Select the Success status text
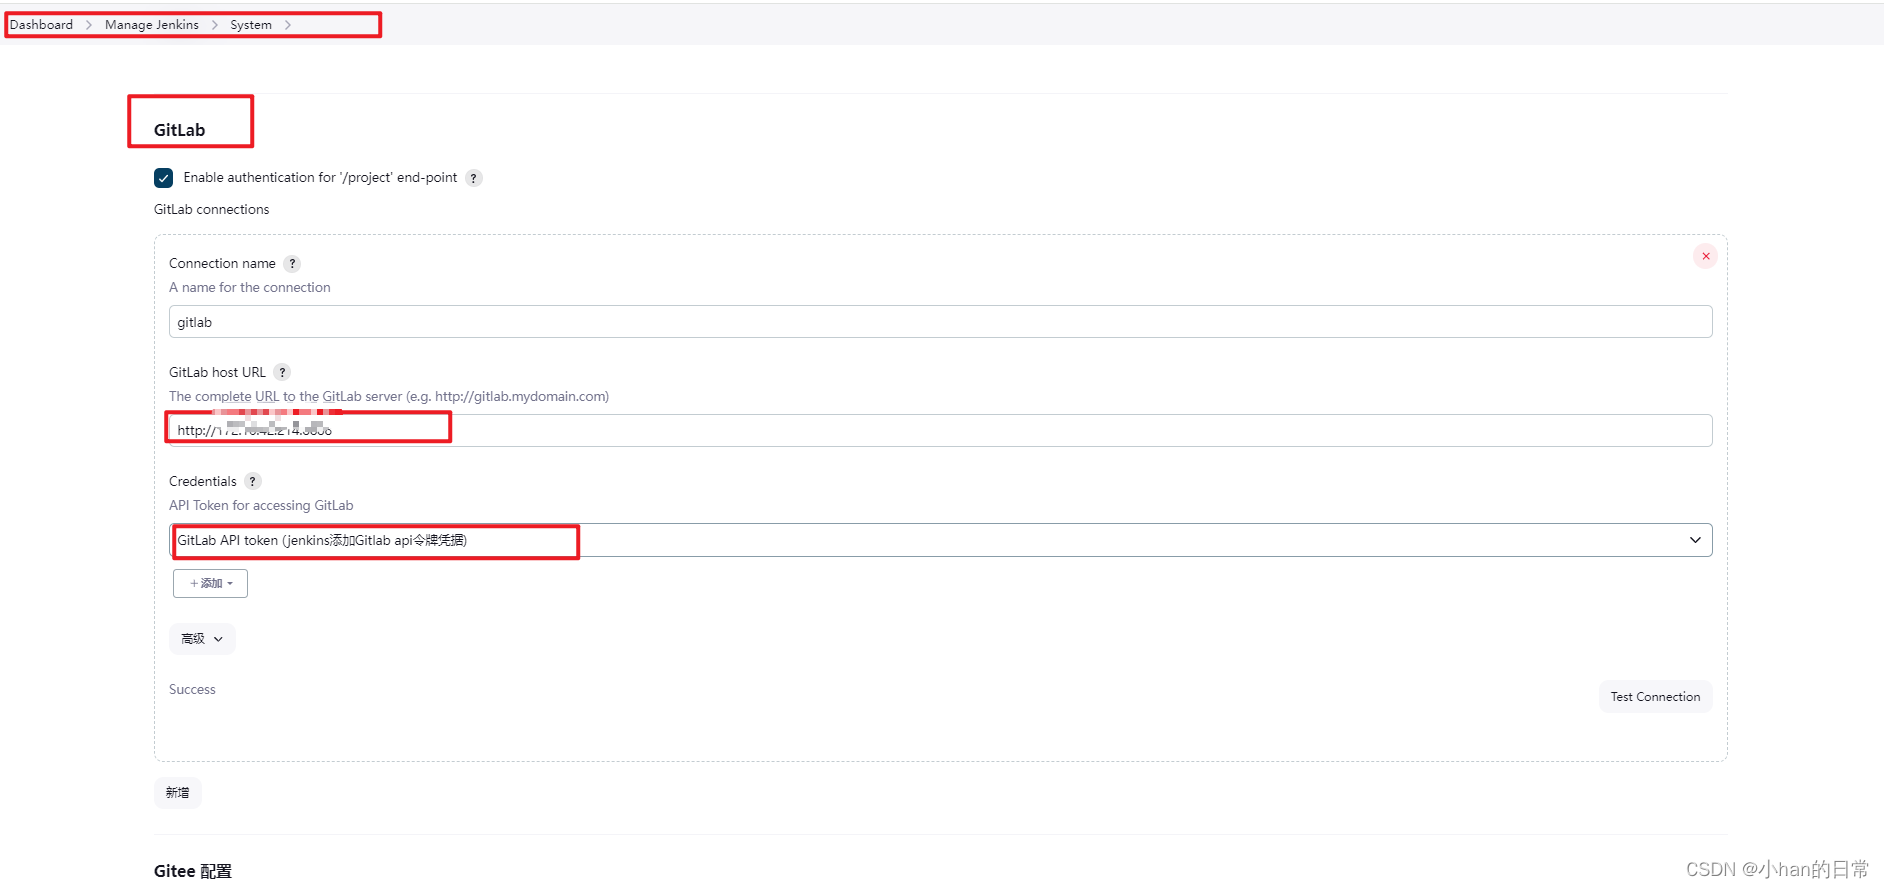Image resolution: width=1884 pixels, height=888 pixels. (x=192, y=690)
